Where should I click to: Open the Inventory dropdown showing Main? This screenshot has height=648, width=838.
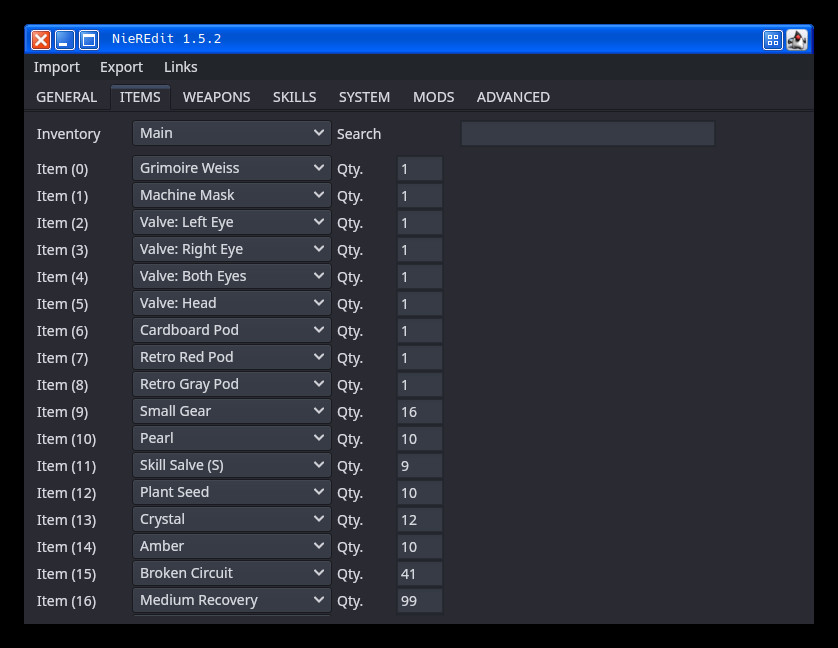point(231,132)
